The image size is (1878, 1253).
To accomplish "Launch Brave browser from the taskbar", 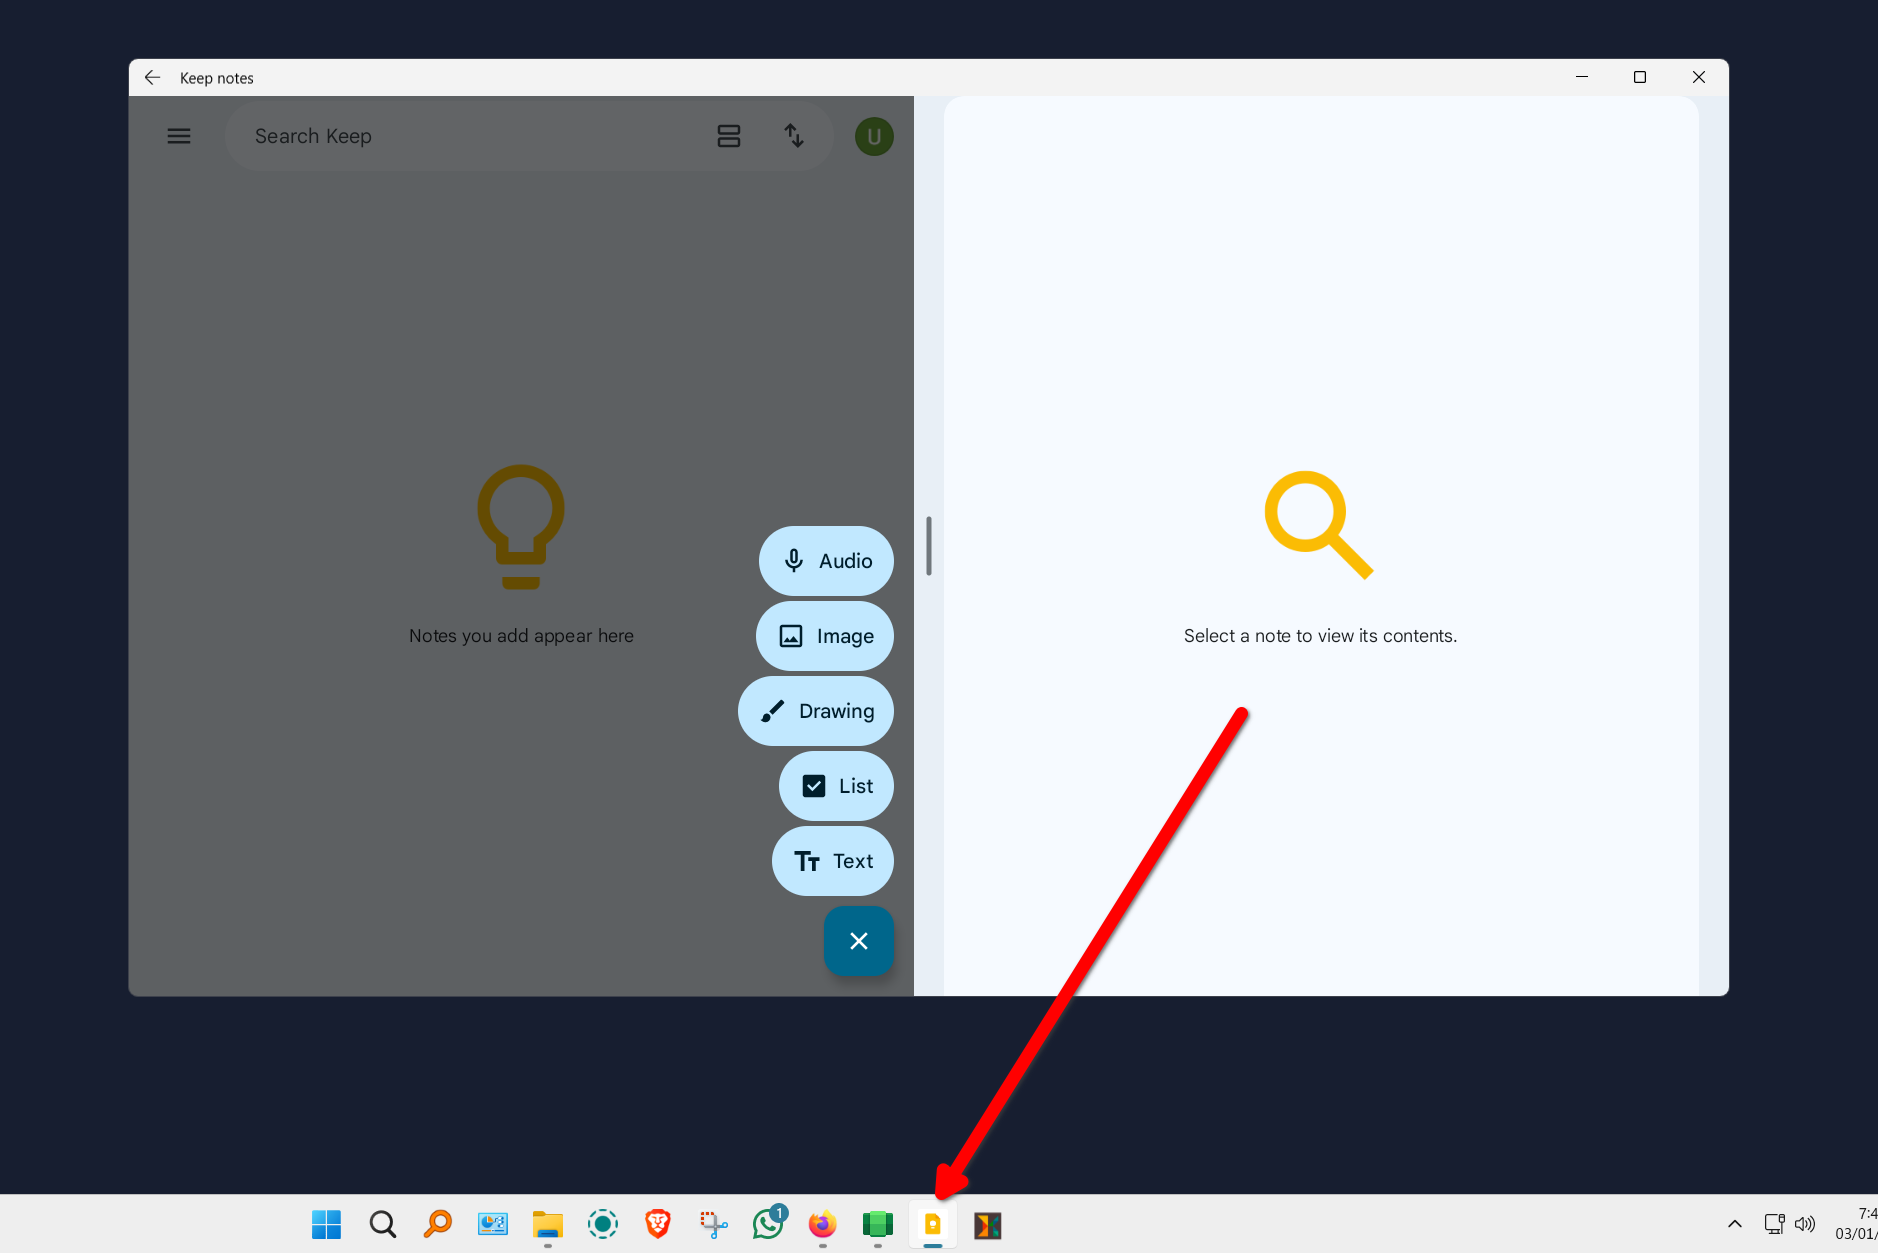I will pos(657,1224).
